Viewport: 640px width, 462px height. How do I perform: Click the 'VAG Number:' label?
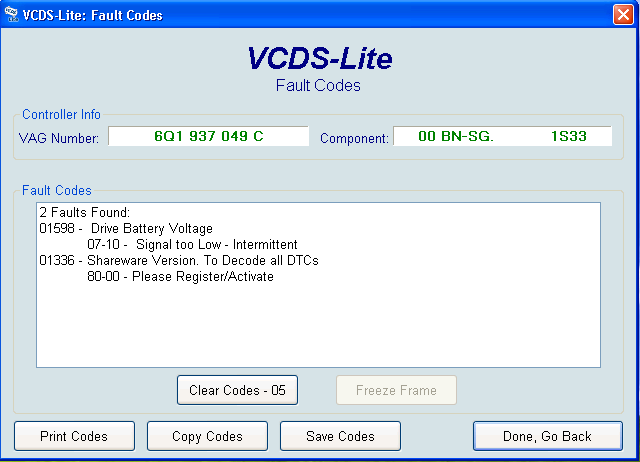click(59, 138)
